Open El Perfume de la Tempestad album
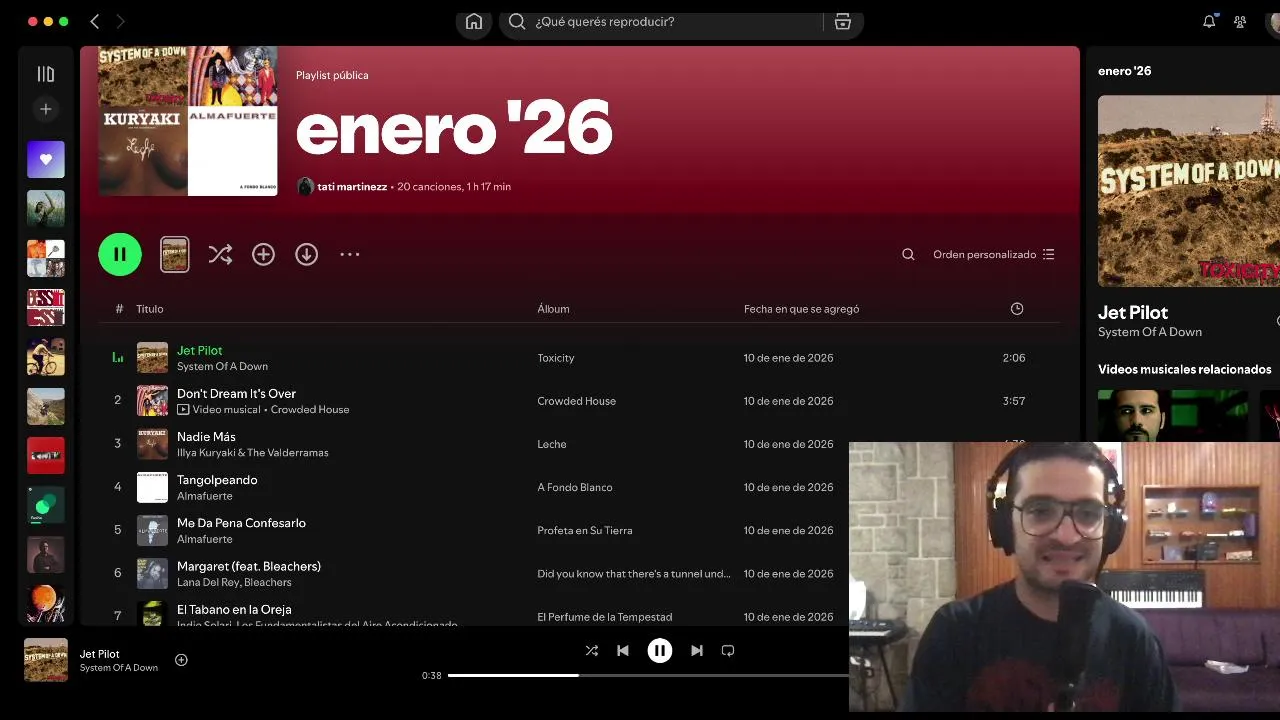1280x720 pixels. (x=604, y=617)
